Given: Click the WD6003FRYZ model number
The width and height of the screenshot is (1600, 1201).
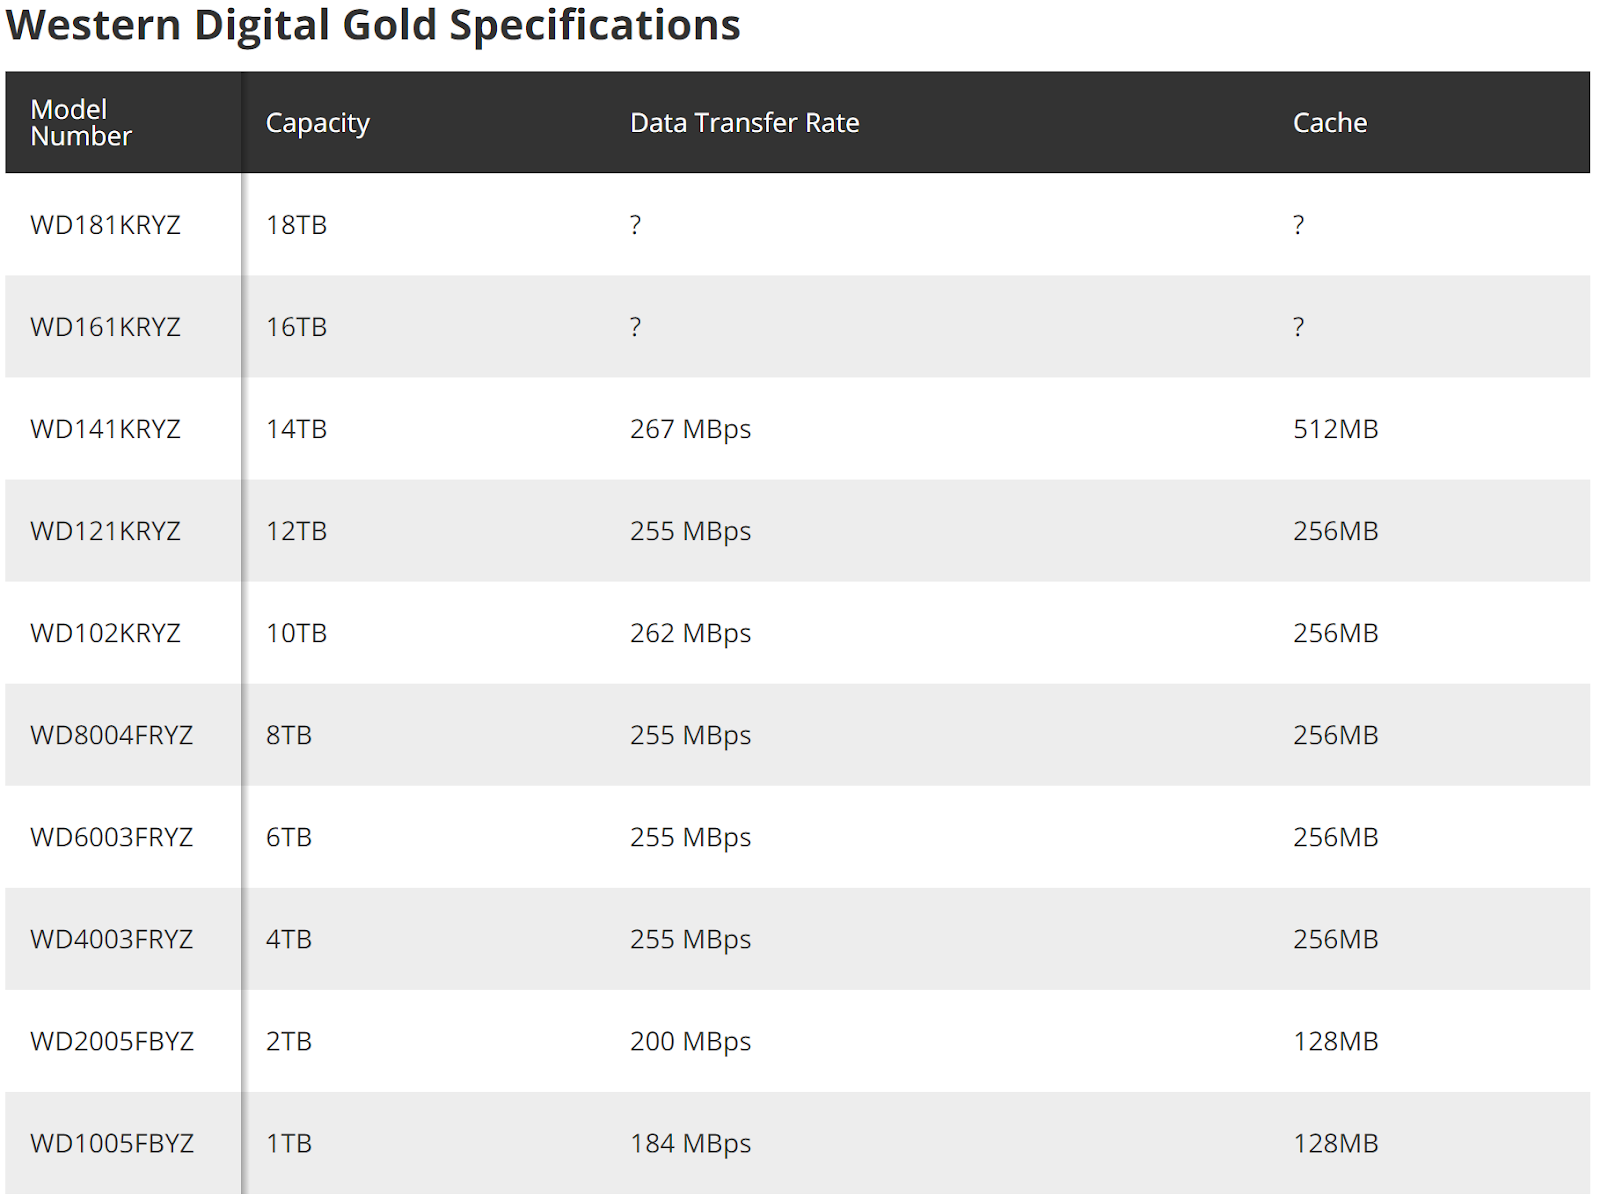Looking at the screenshot, I should 111,837.
